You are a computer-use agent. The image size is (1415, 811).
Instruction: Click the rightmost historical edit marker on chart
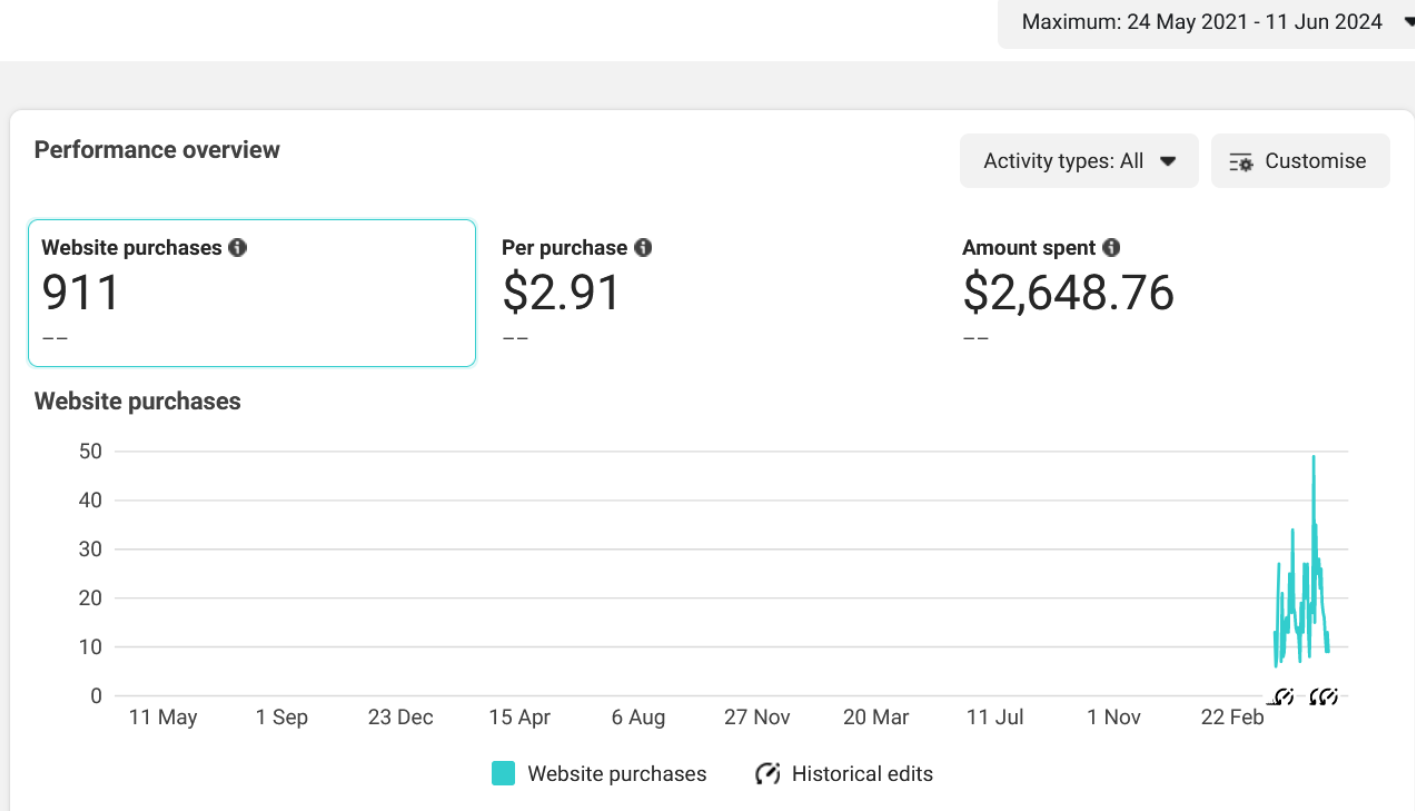pos(1330,697)
